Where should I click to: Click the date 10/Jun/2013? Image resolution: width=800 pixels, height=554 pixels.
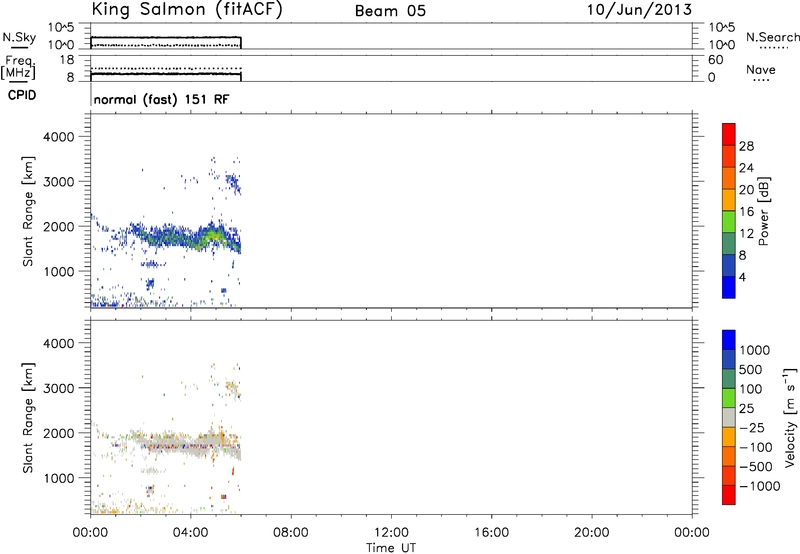coord(639,10)
